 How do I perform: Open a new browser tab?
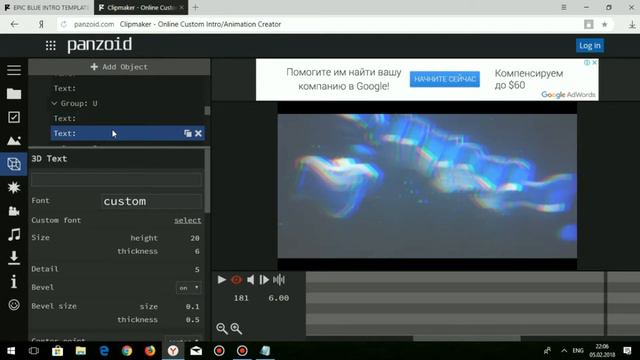[x=196, y=7]
